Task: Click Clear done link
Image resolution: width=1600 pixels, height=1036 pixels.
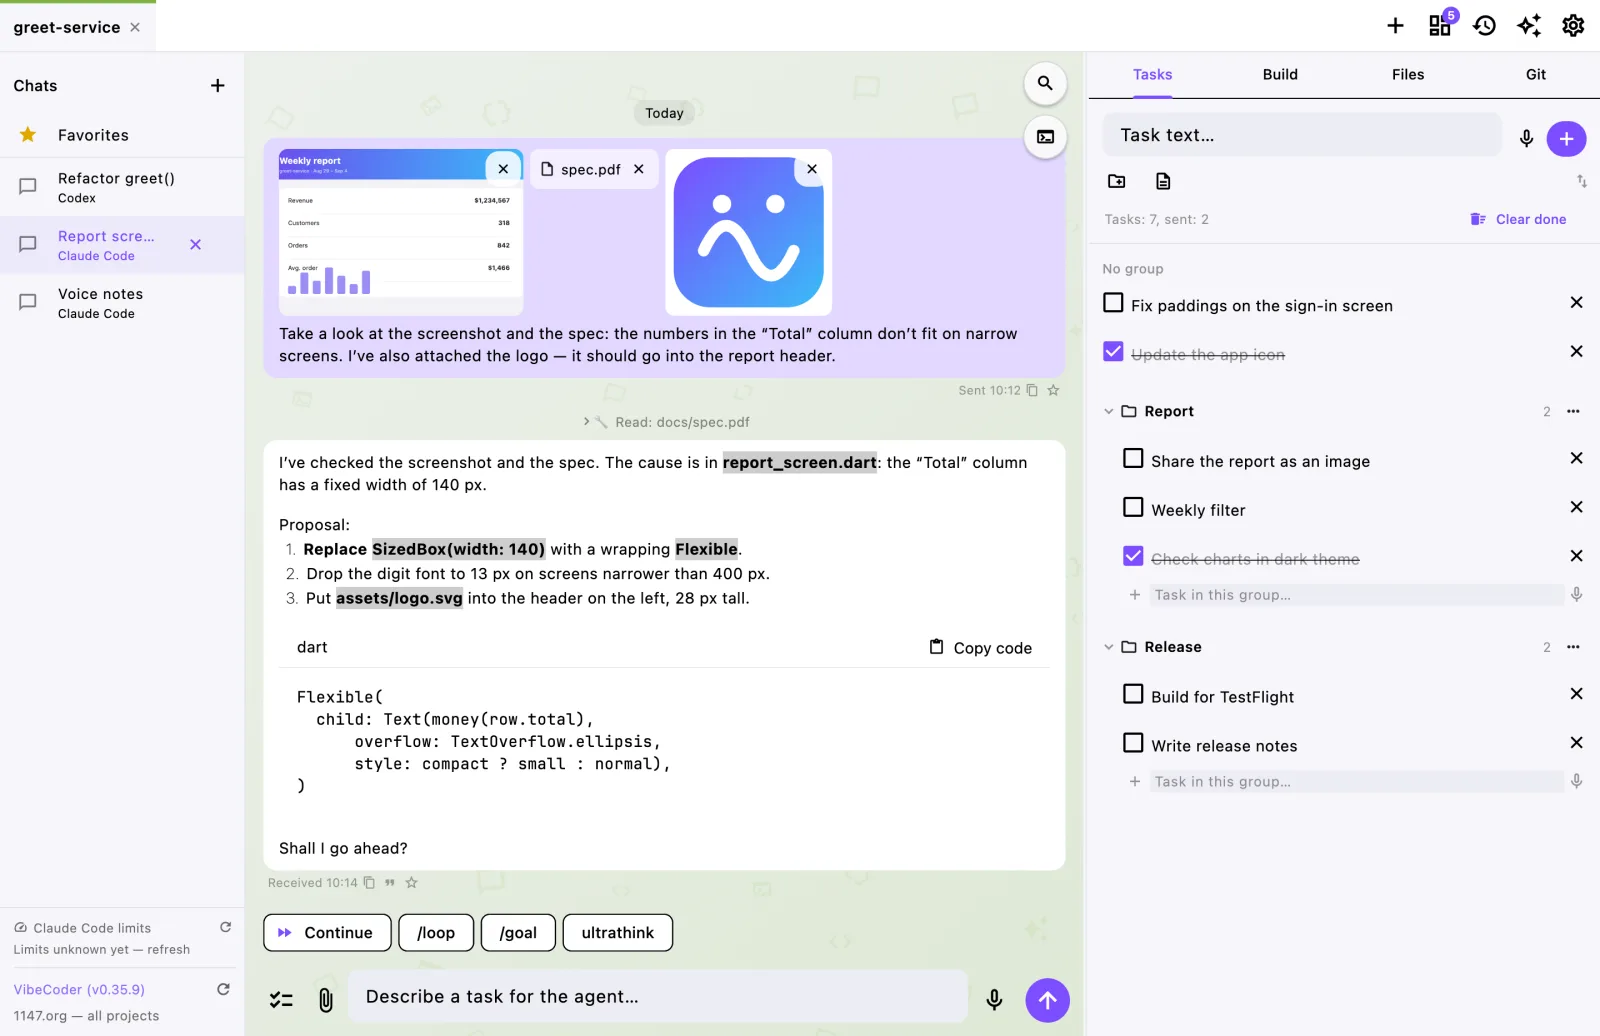Action: (x=1518, y=220)
